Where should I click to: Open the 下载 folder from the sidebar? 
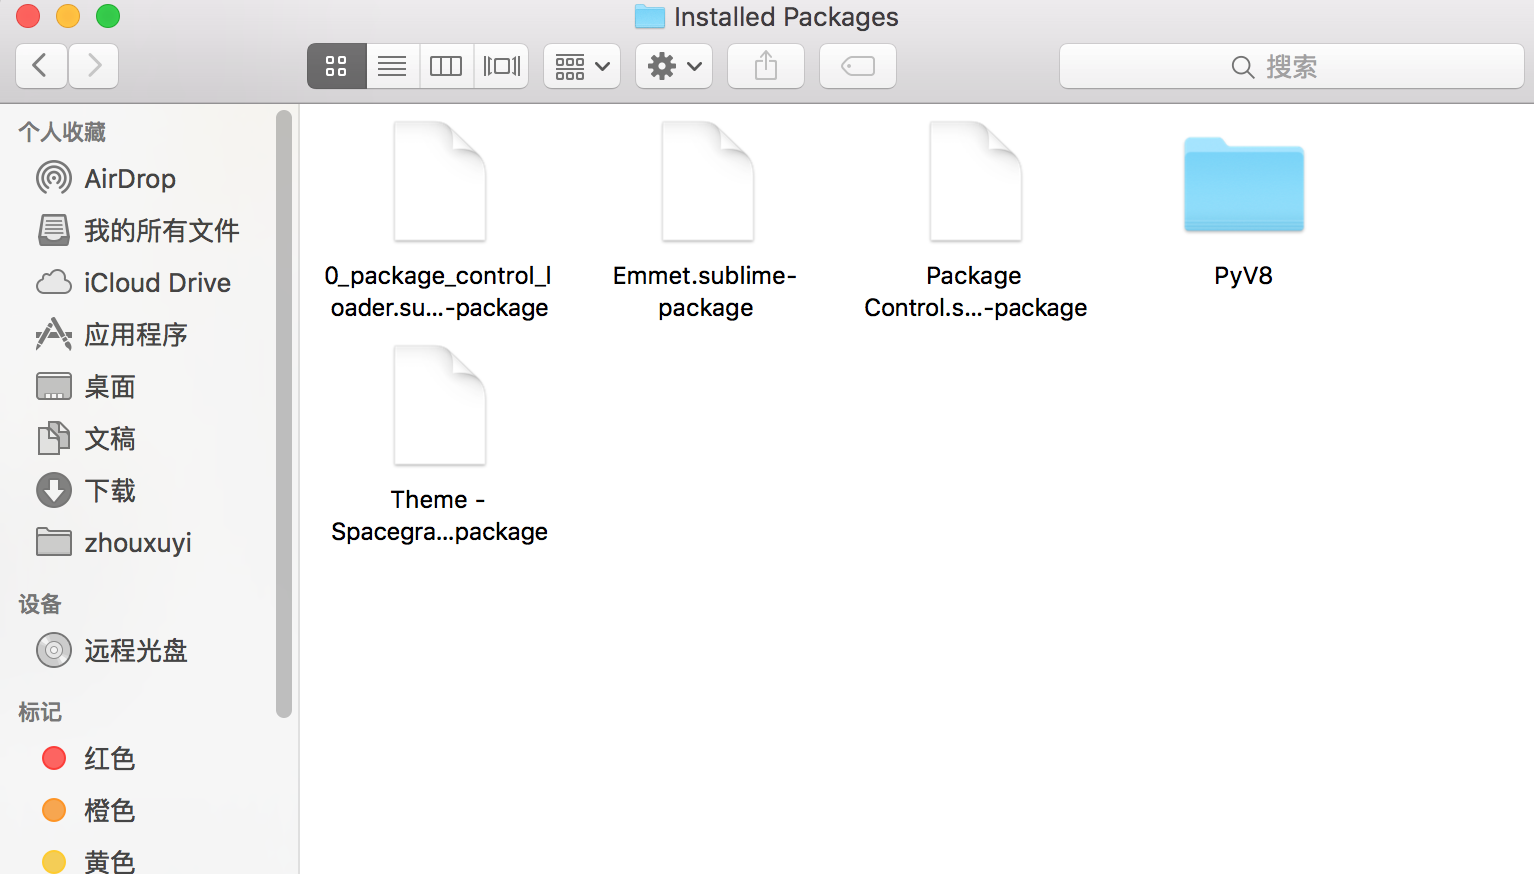point(109,490)
